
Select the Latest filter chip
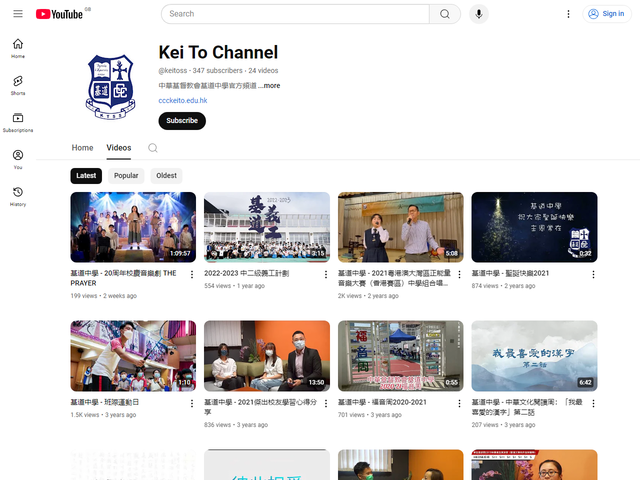[86, 176]
